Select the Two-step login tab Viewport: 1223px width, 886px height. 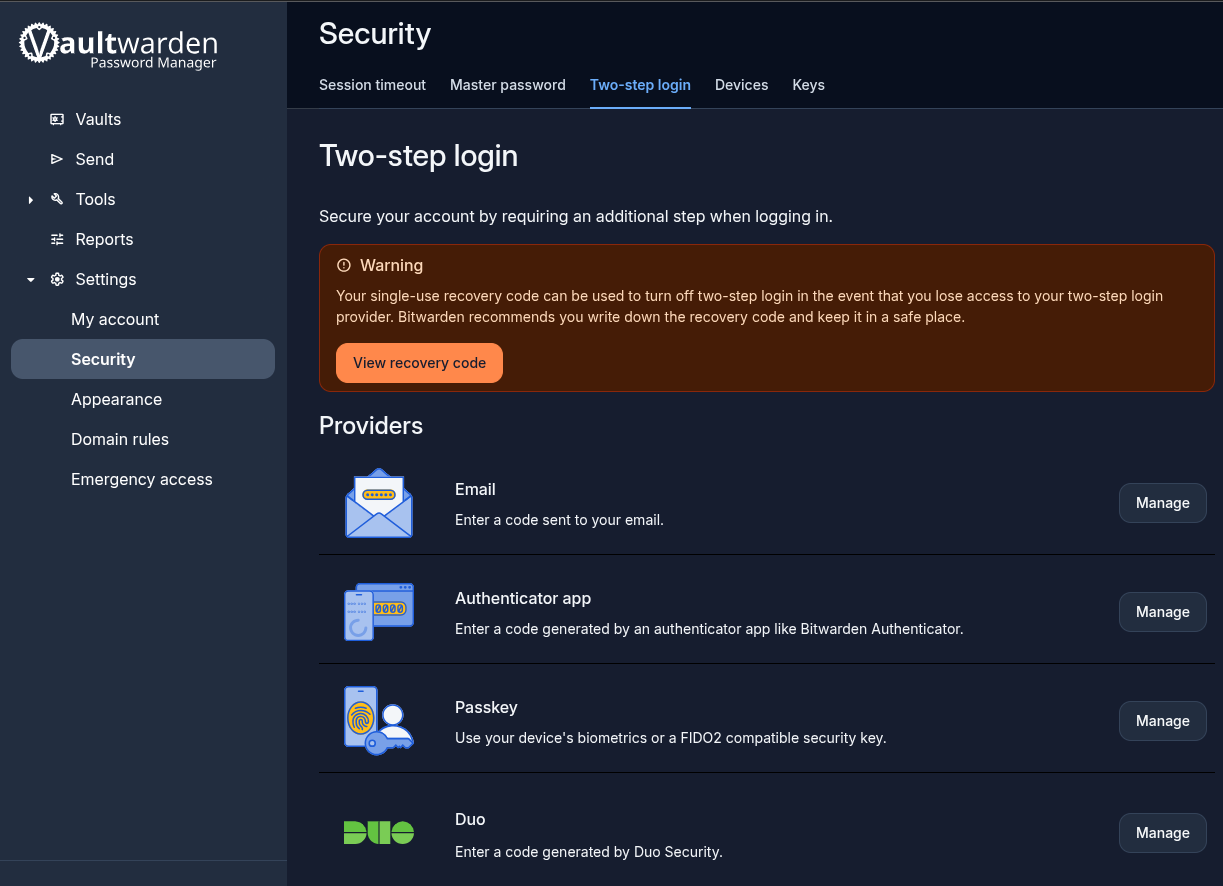click(x=640, y=85)
